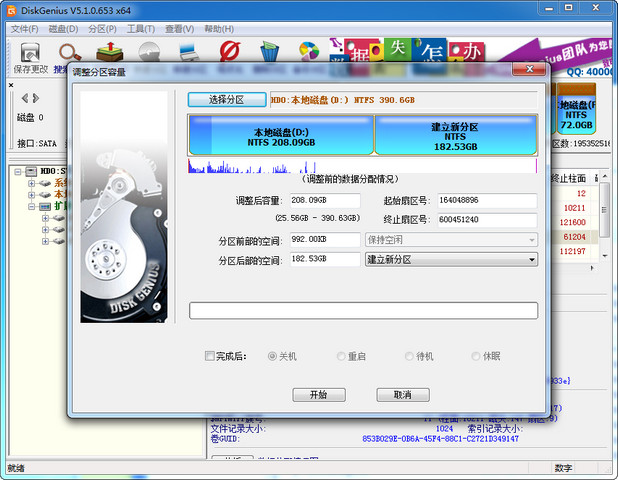Screen dimensions: 618x480
Task: Open the 文件(F) menu
Action: [x=24, y=29]
